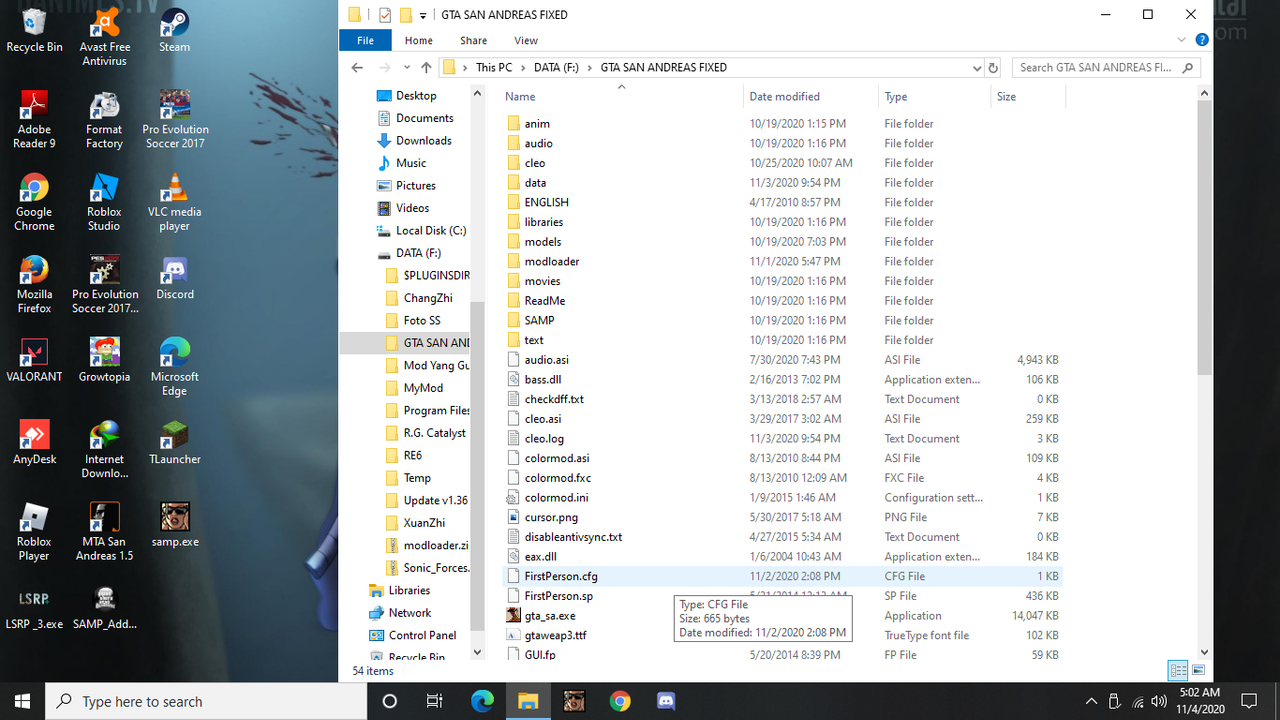Click the chevron after This PC in the address bar
Image resolution: width=1280 pixels, height=720 pixels.
click(522, 67)
